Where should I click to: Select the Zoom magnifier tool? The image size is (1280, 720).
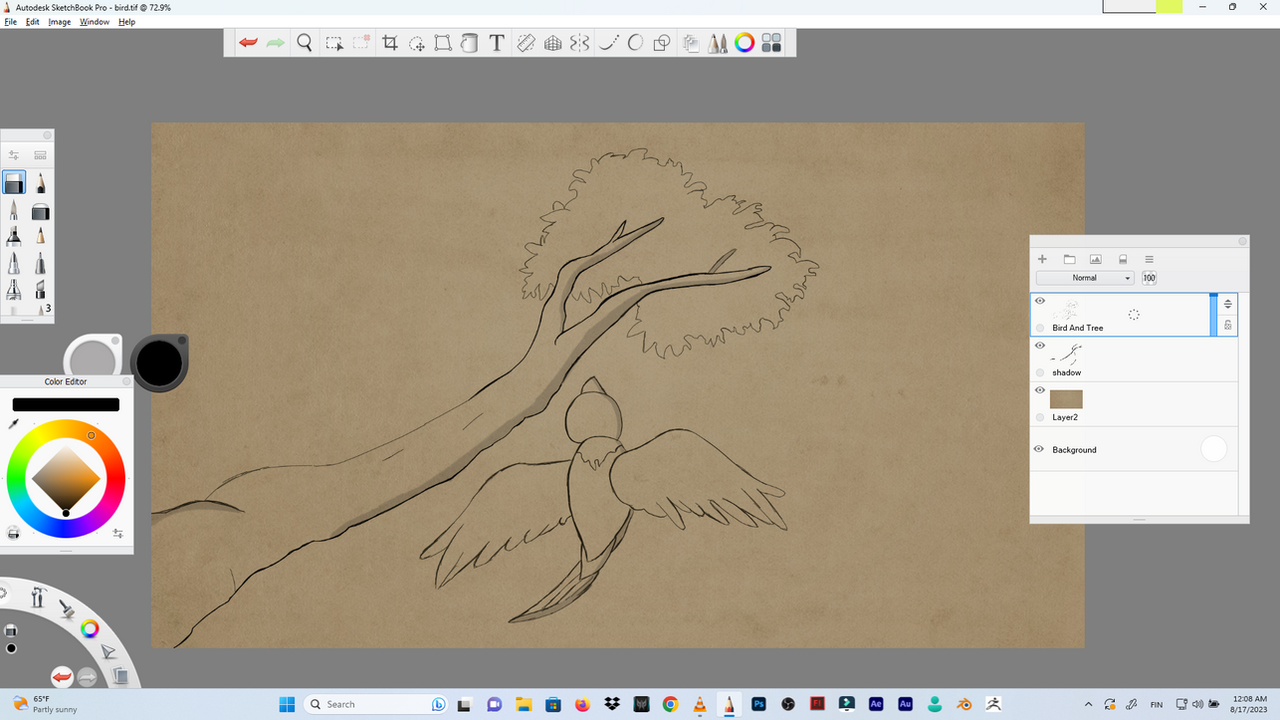point(305,43)
